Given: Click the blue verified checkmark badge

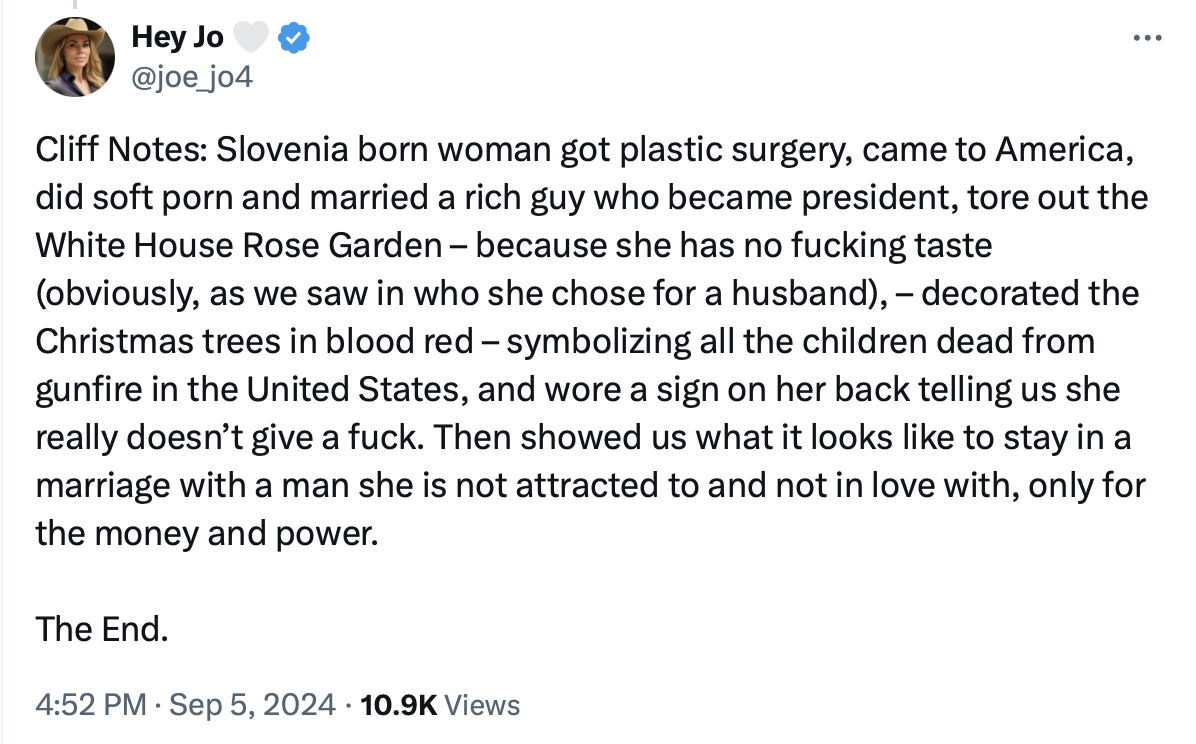Looking at the screenshot, I should [x=294, y=37].
